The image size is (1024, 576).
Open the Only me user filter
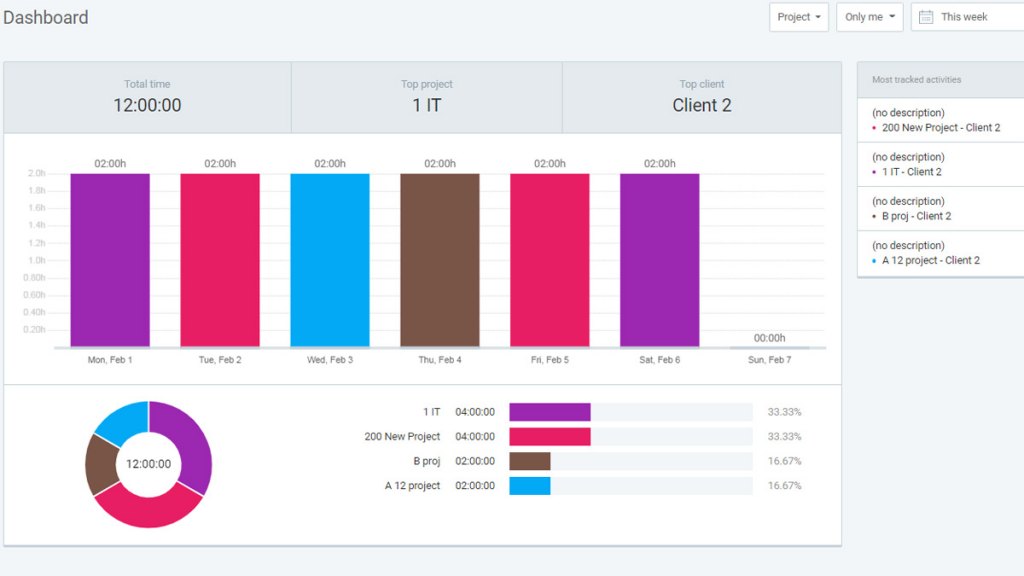tap(868, 17)
